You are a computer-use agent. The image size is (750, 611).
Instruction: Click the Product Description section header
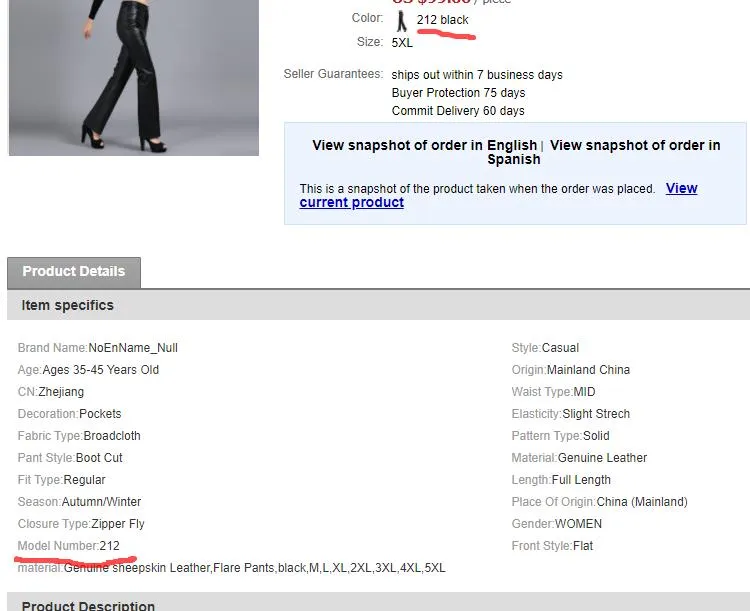point(88,605)
